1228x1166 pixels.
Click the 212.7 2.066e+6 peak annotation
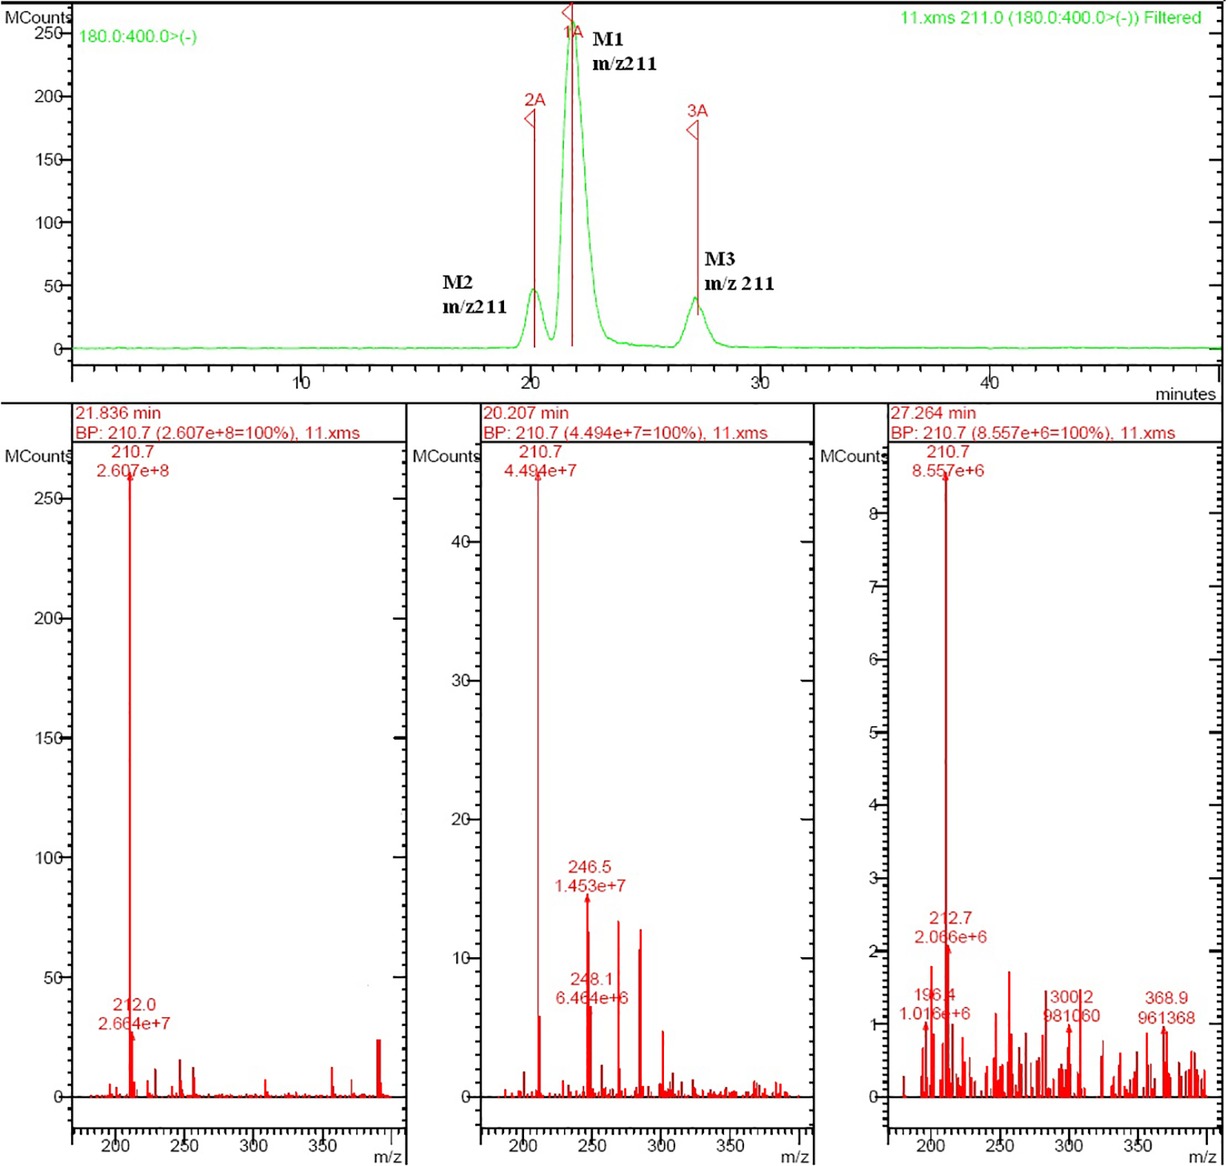click(950, 927)
